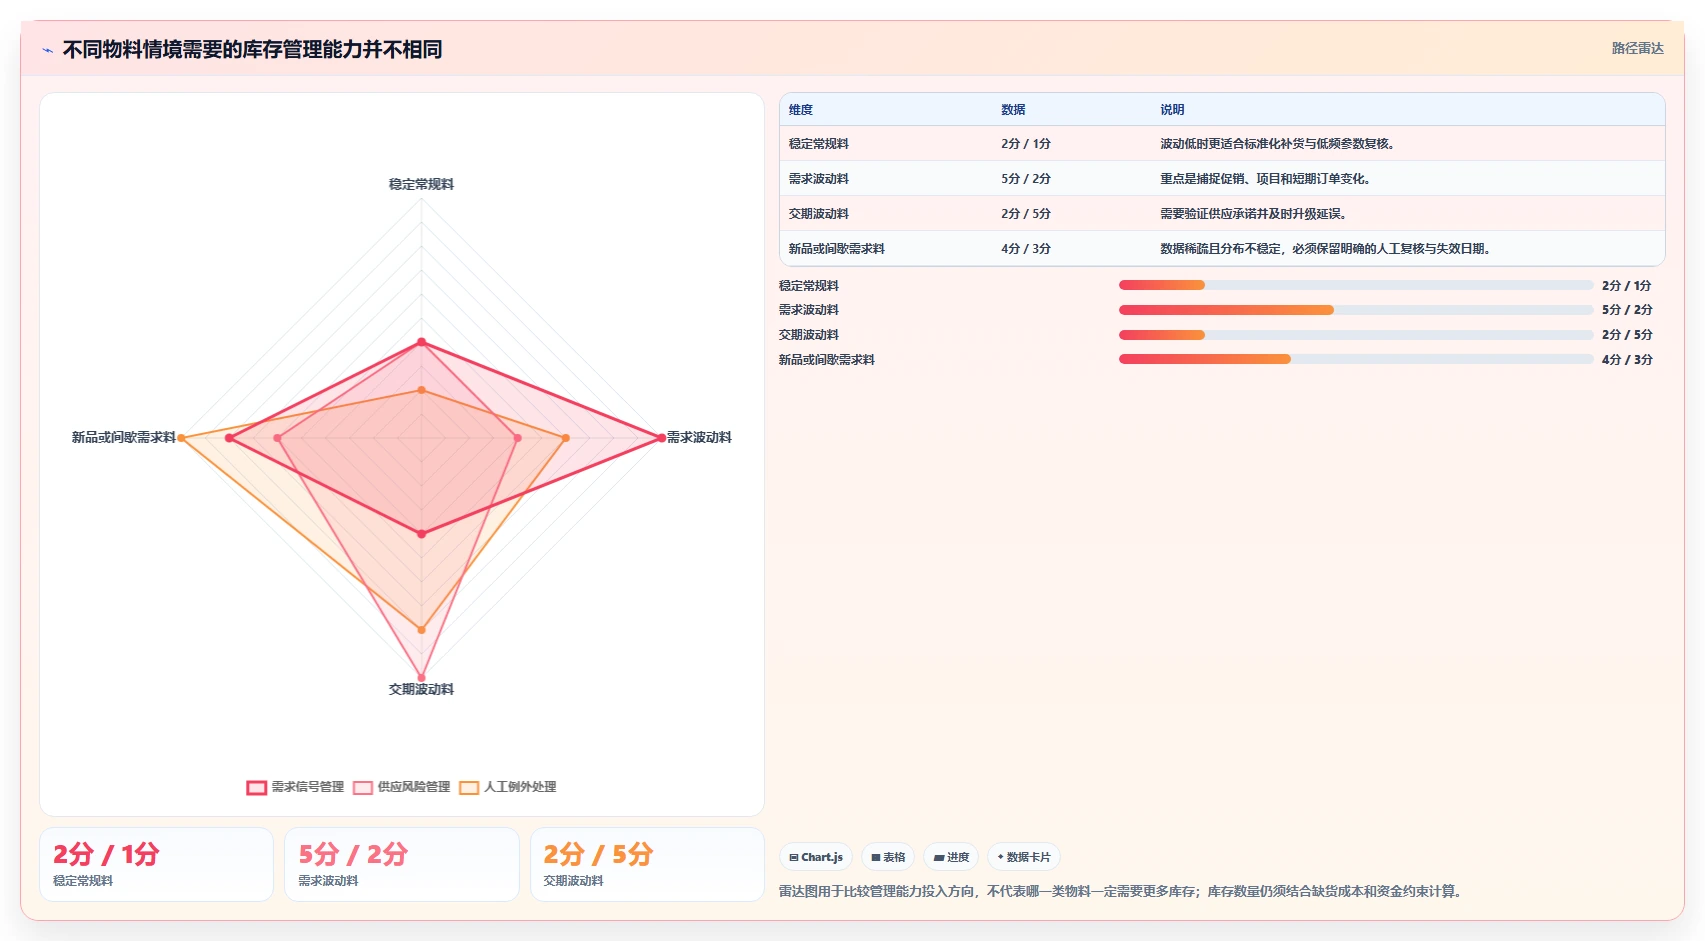
Task: Click the 交期波动料 progress bar
Action: 1356,335
